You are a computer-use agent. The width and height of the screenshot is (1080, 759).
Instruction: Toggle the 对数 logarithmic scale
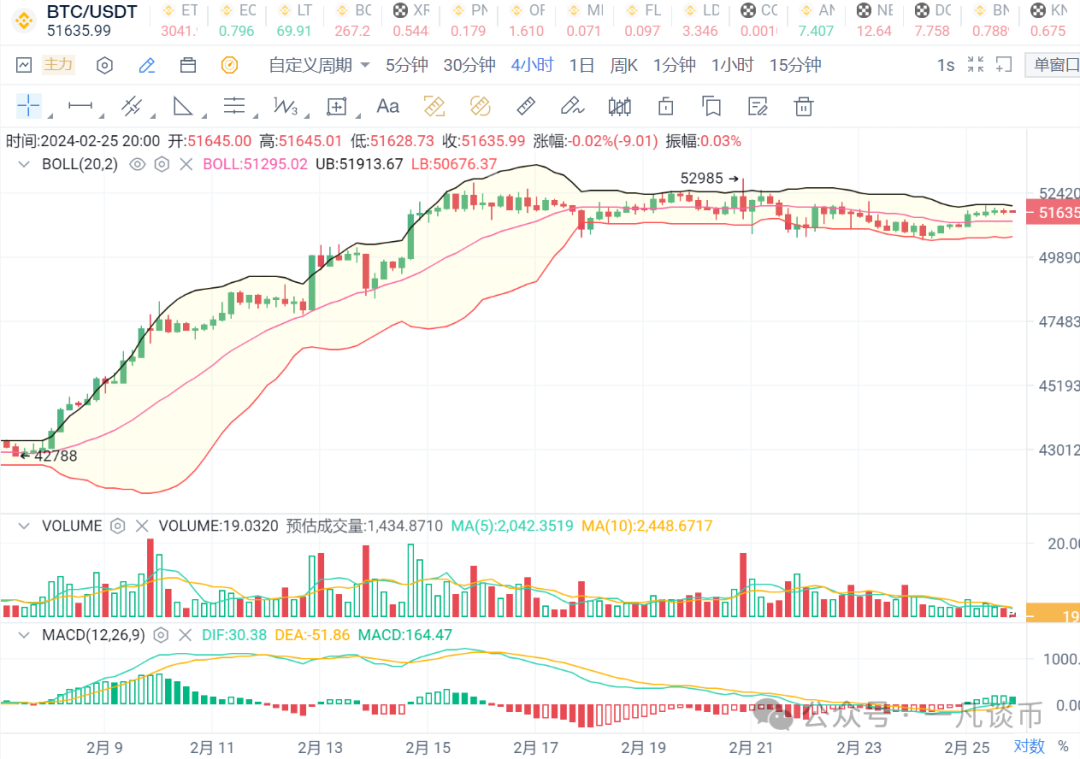click(1029, 747)
